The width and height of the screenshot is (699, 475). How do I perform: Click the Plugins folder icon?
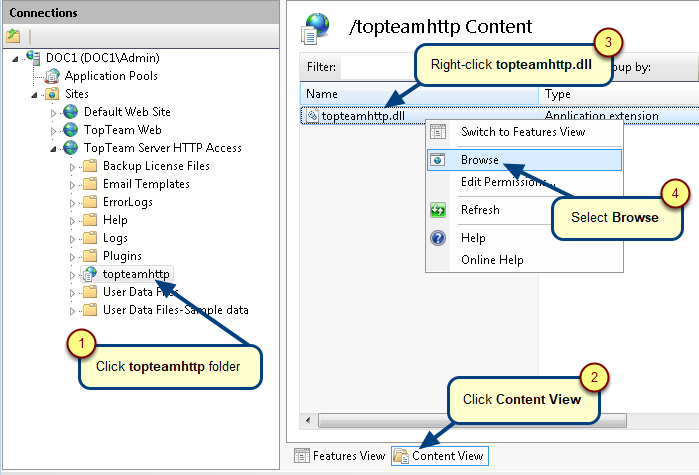(x=90, y=256)
